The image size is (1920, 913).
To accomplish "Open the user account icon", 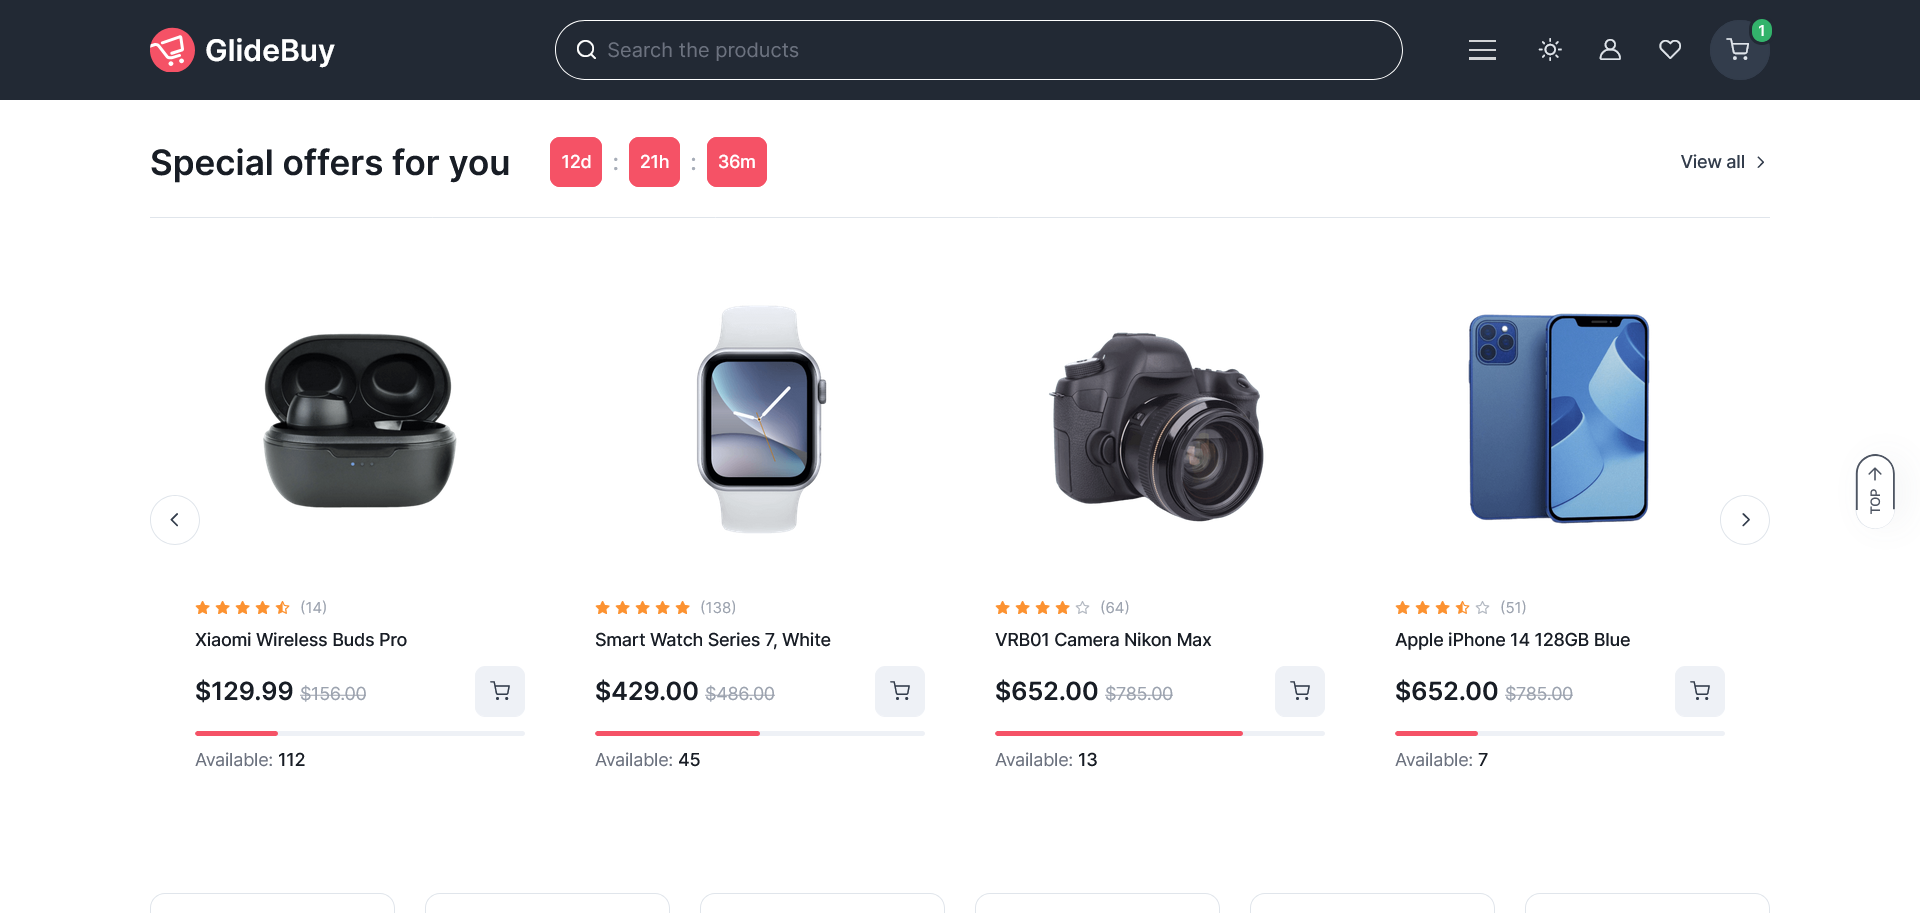I will (1610, 50).
